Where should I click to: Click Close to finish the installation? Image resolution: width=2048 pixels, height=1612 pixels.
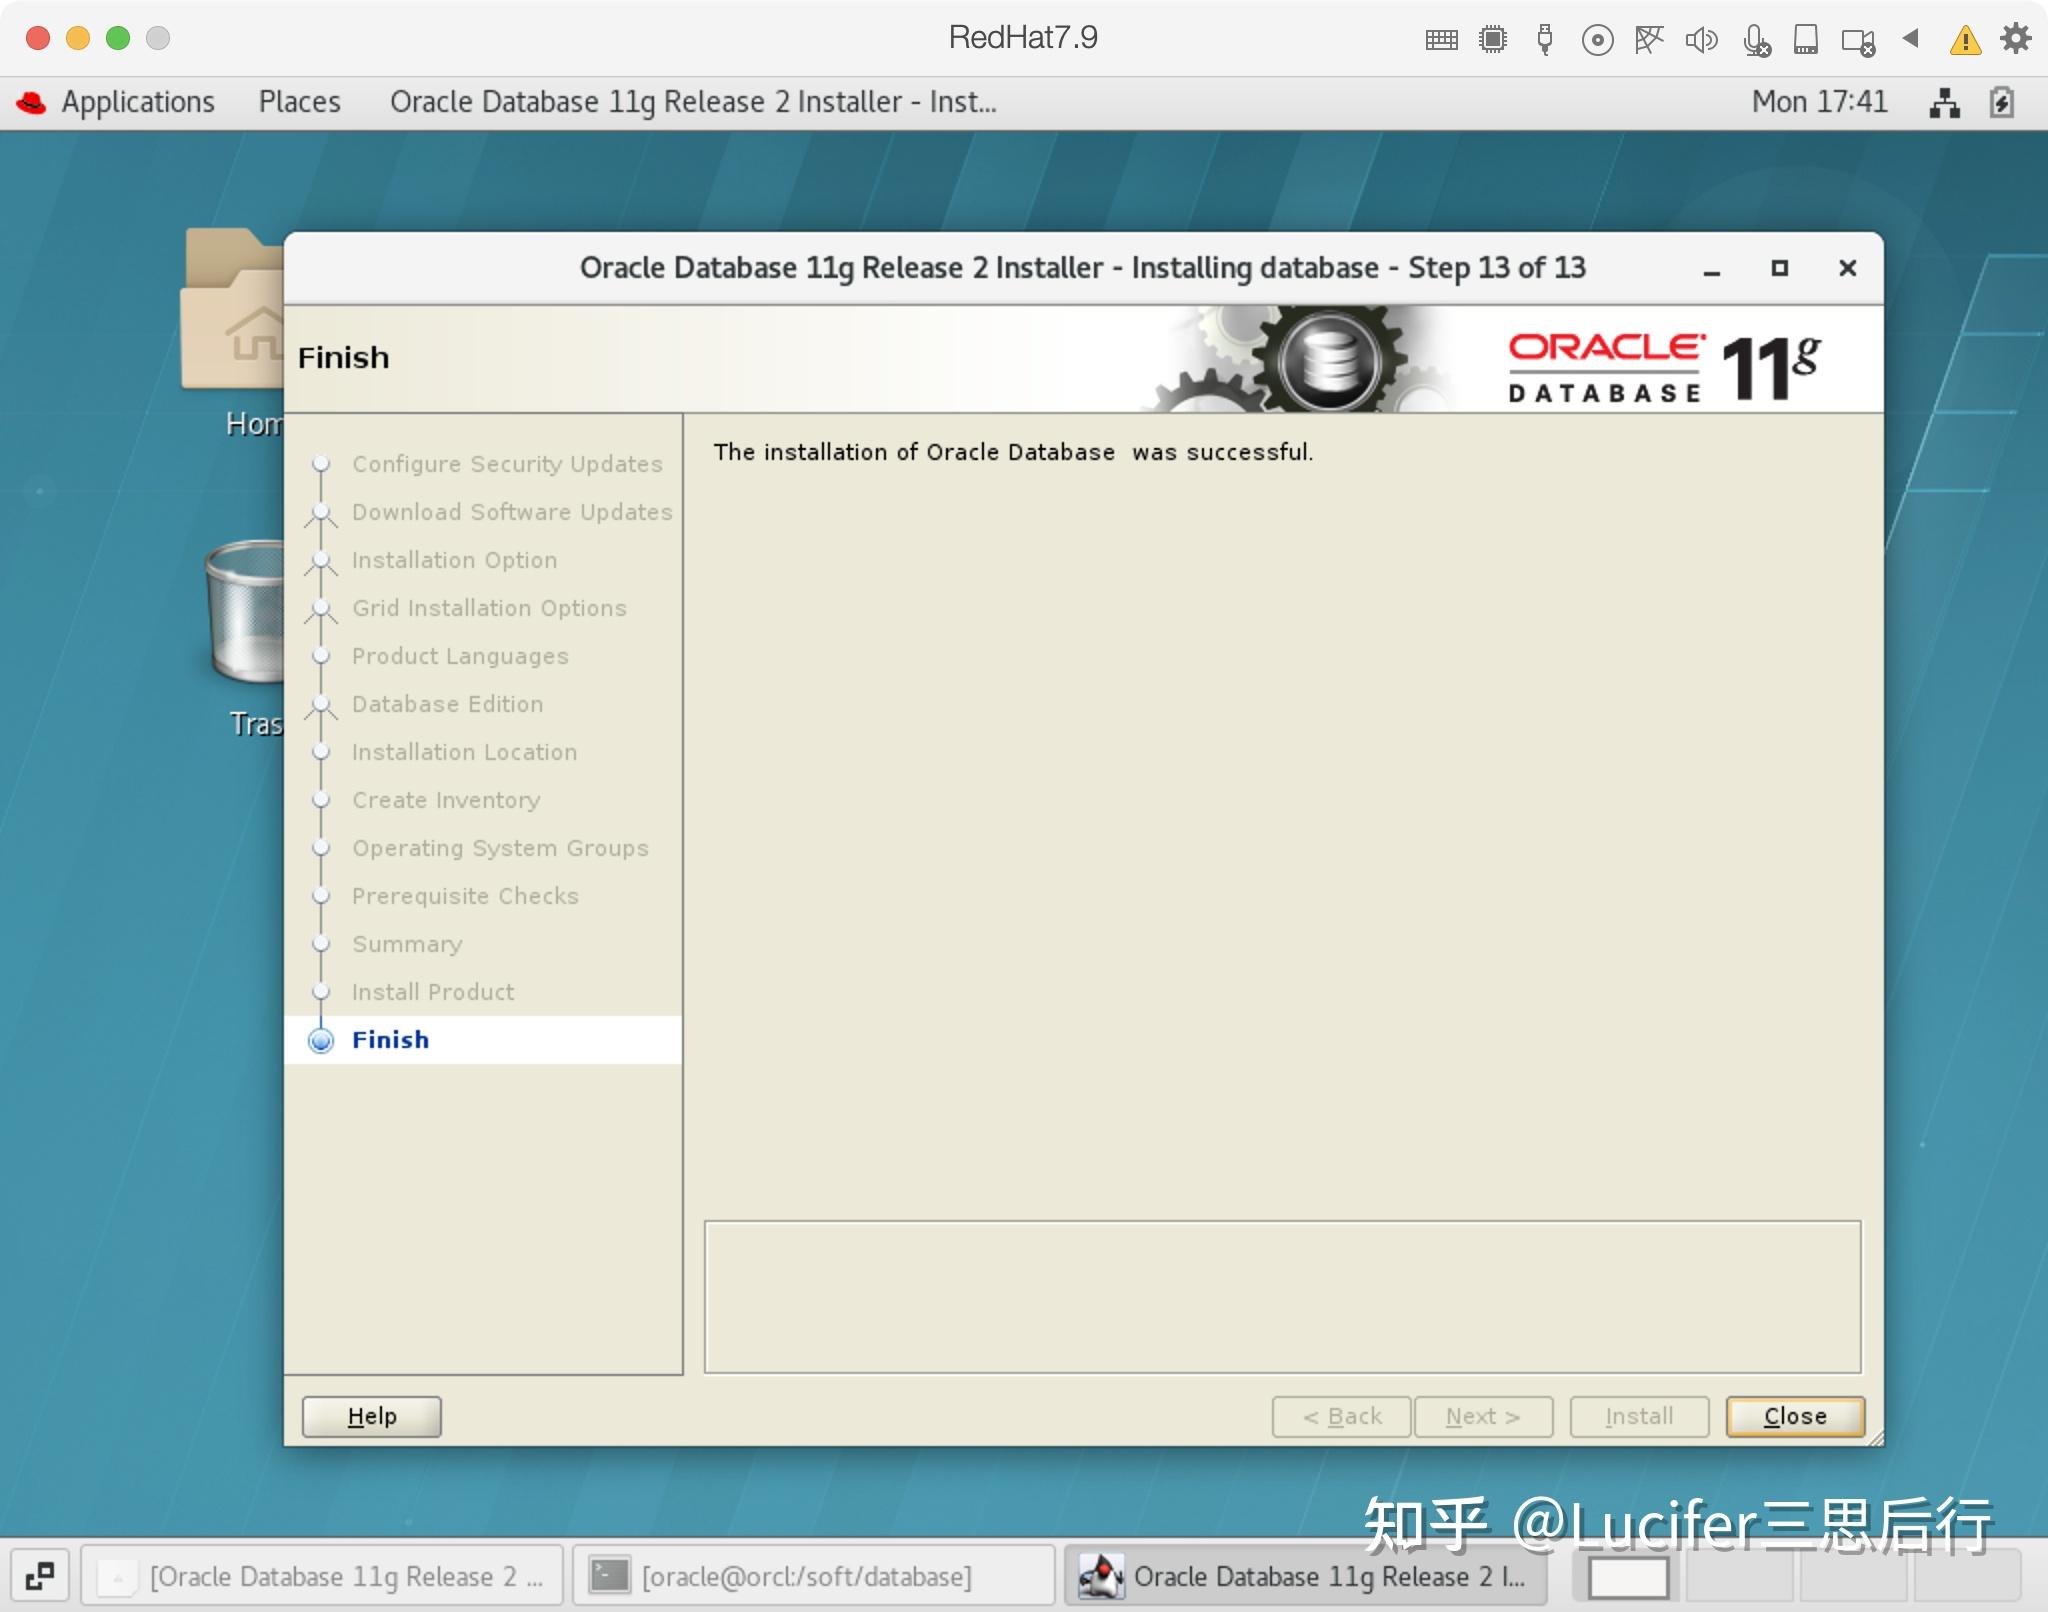coord(1793,1416)
